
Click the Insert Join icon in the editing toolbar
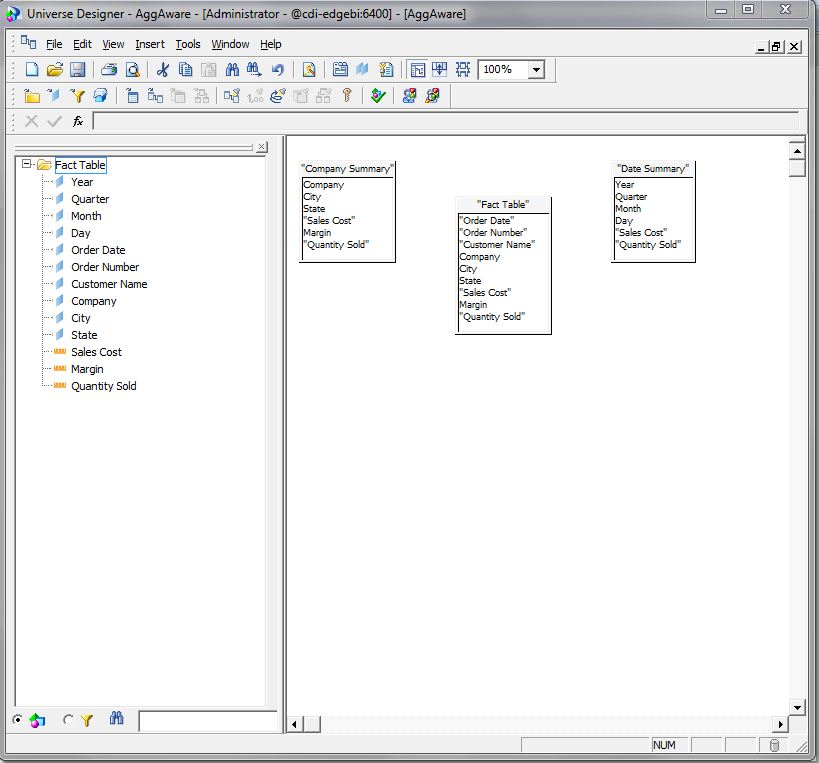[x=155, y=96]
